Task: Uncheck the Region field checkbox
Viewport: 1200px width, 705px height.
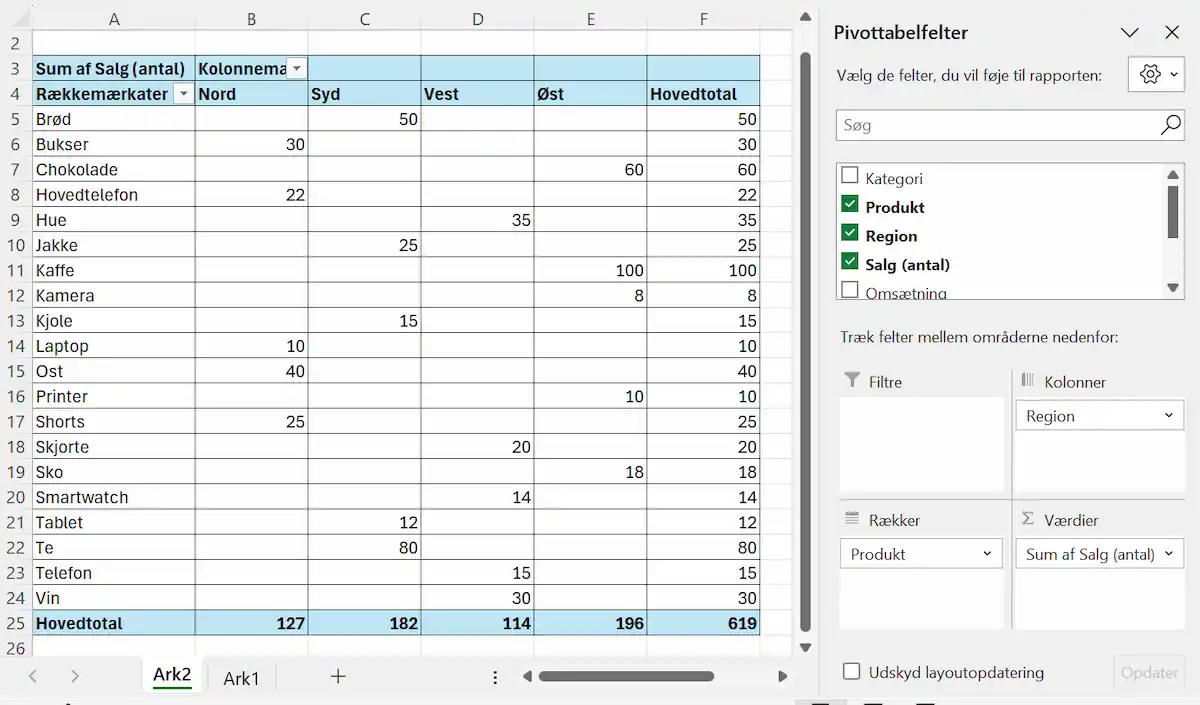Action: pos(850,234)
